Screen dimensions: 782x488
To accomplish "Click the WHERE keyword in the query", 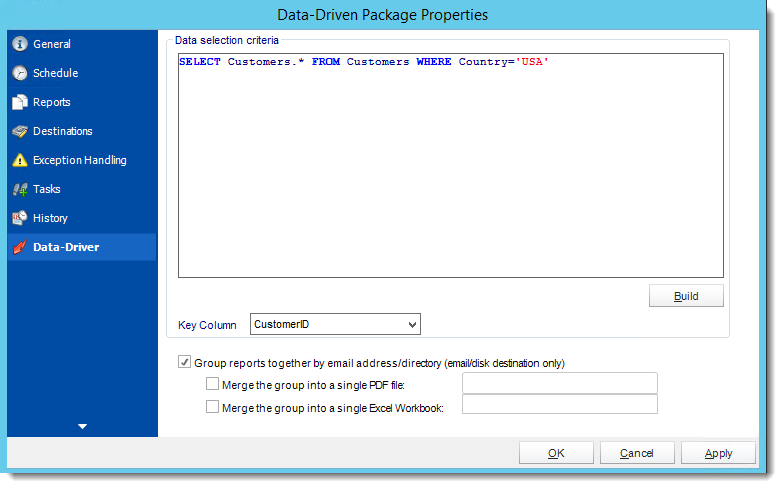I will pos(434,62).
